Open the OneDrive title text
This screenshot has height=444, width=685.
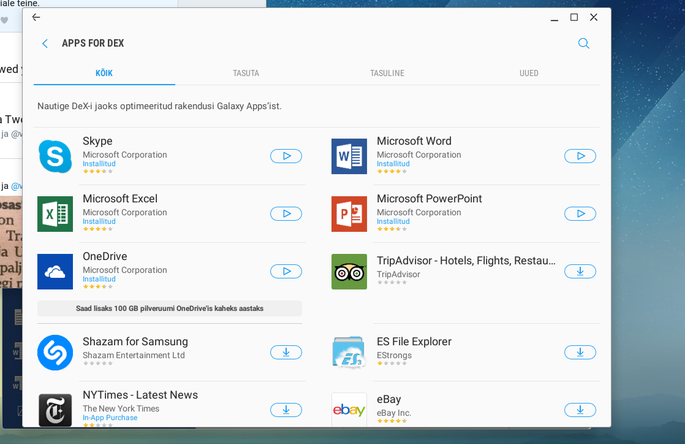(x=105, y=257)
